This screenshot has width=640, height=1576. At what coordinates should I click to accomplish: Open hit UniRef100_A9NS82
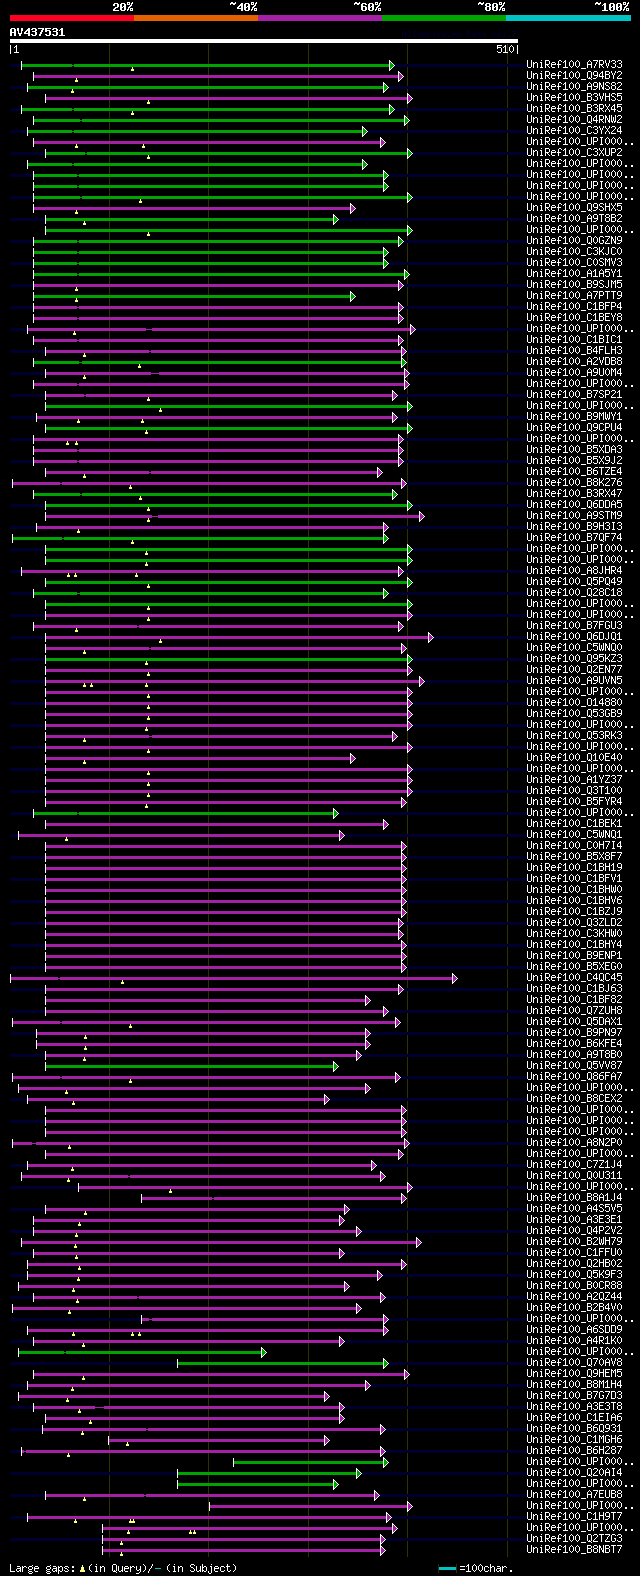574,87
